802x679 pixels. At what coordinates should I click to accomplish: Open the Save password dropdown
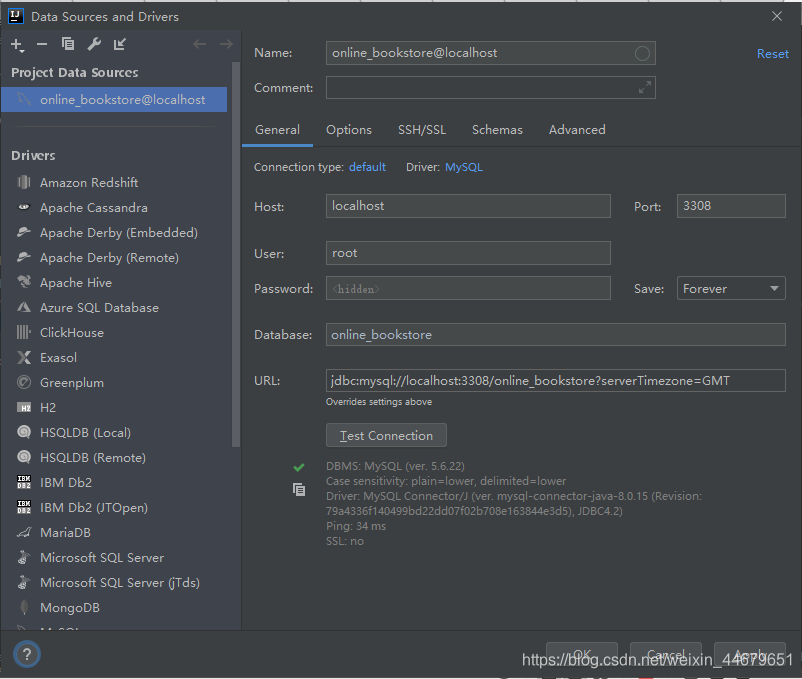point(731,288)
